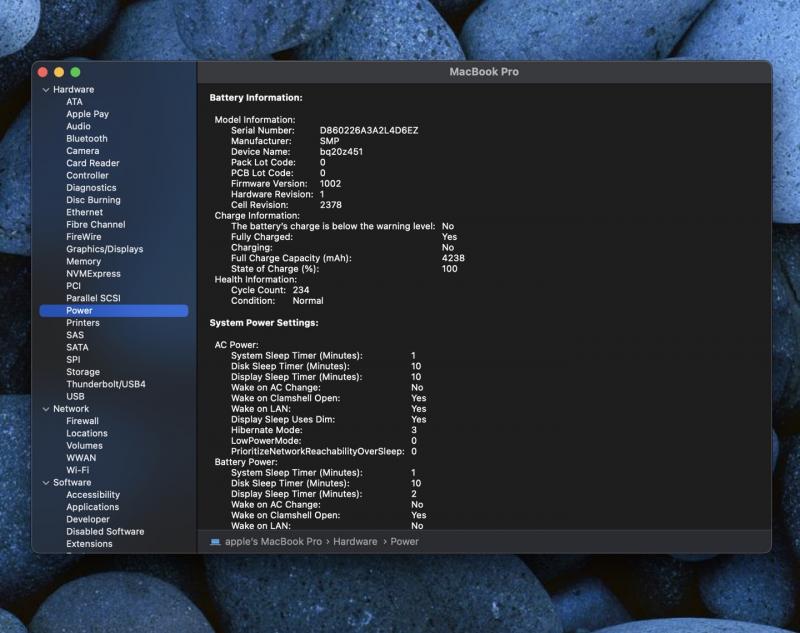Collapse the Network section chevron
Viewport: 800px width, 633px height.
(46, 409)
